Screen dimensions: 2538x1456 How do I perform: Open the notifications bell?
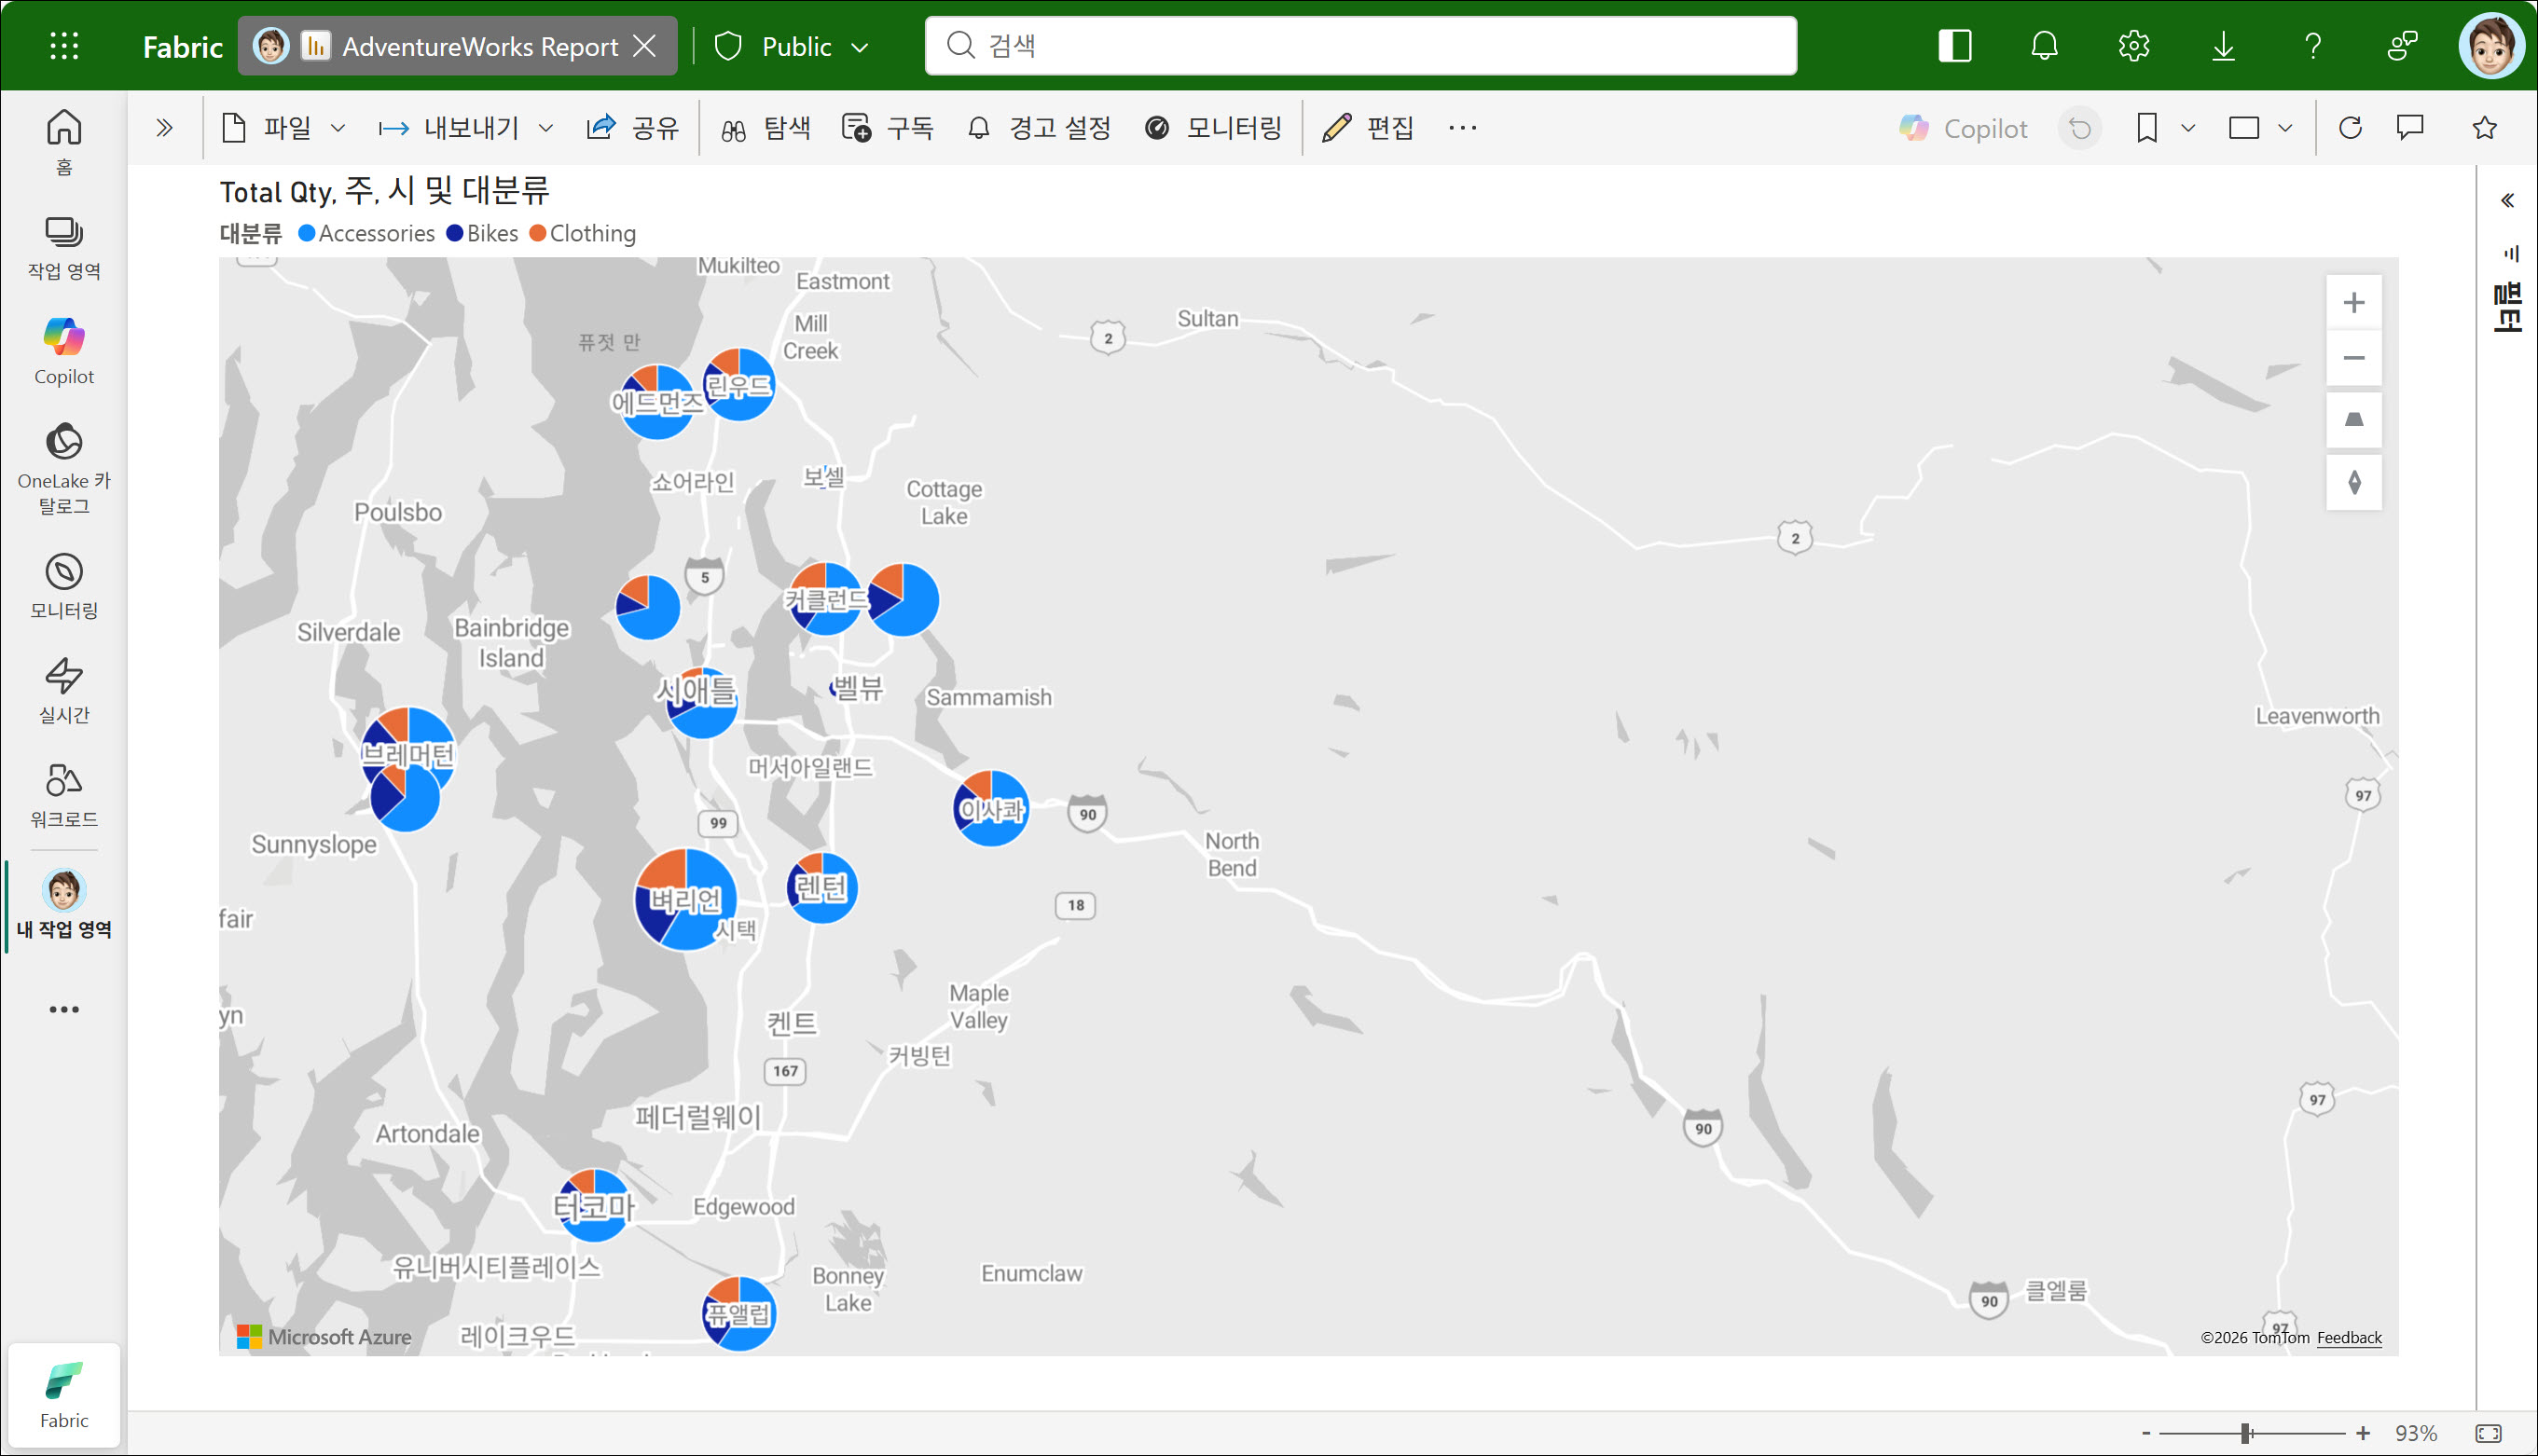pyautogui.click(x=2044, y=46)
